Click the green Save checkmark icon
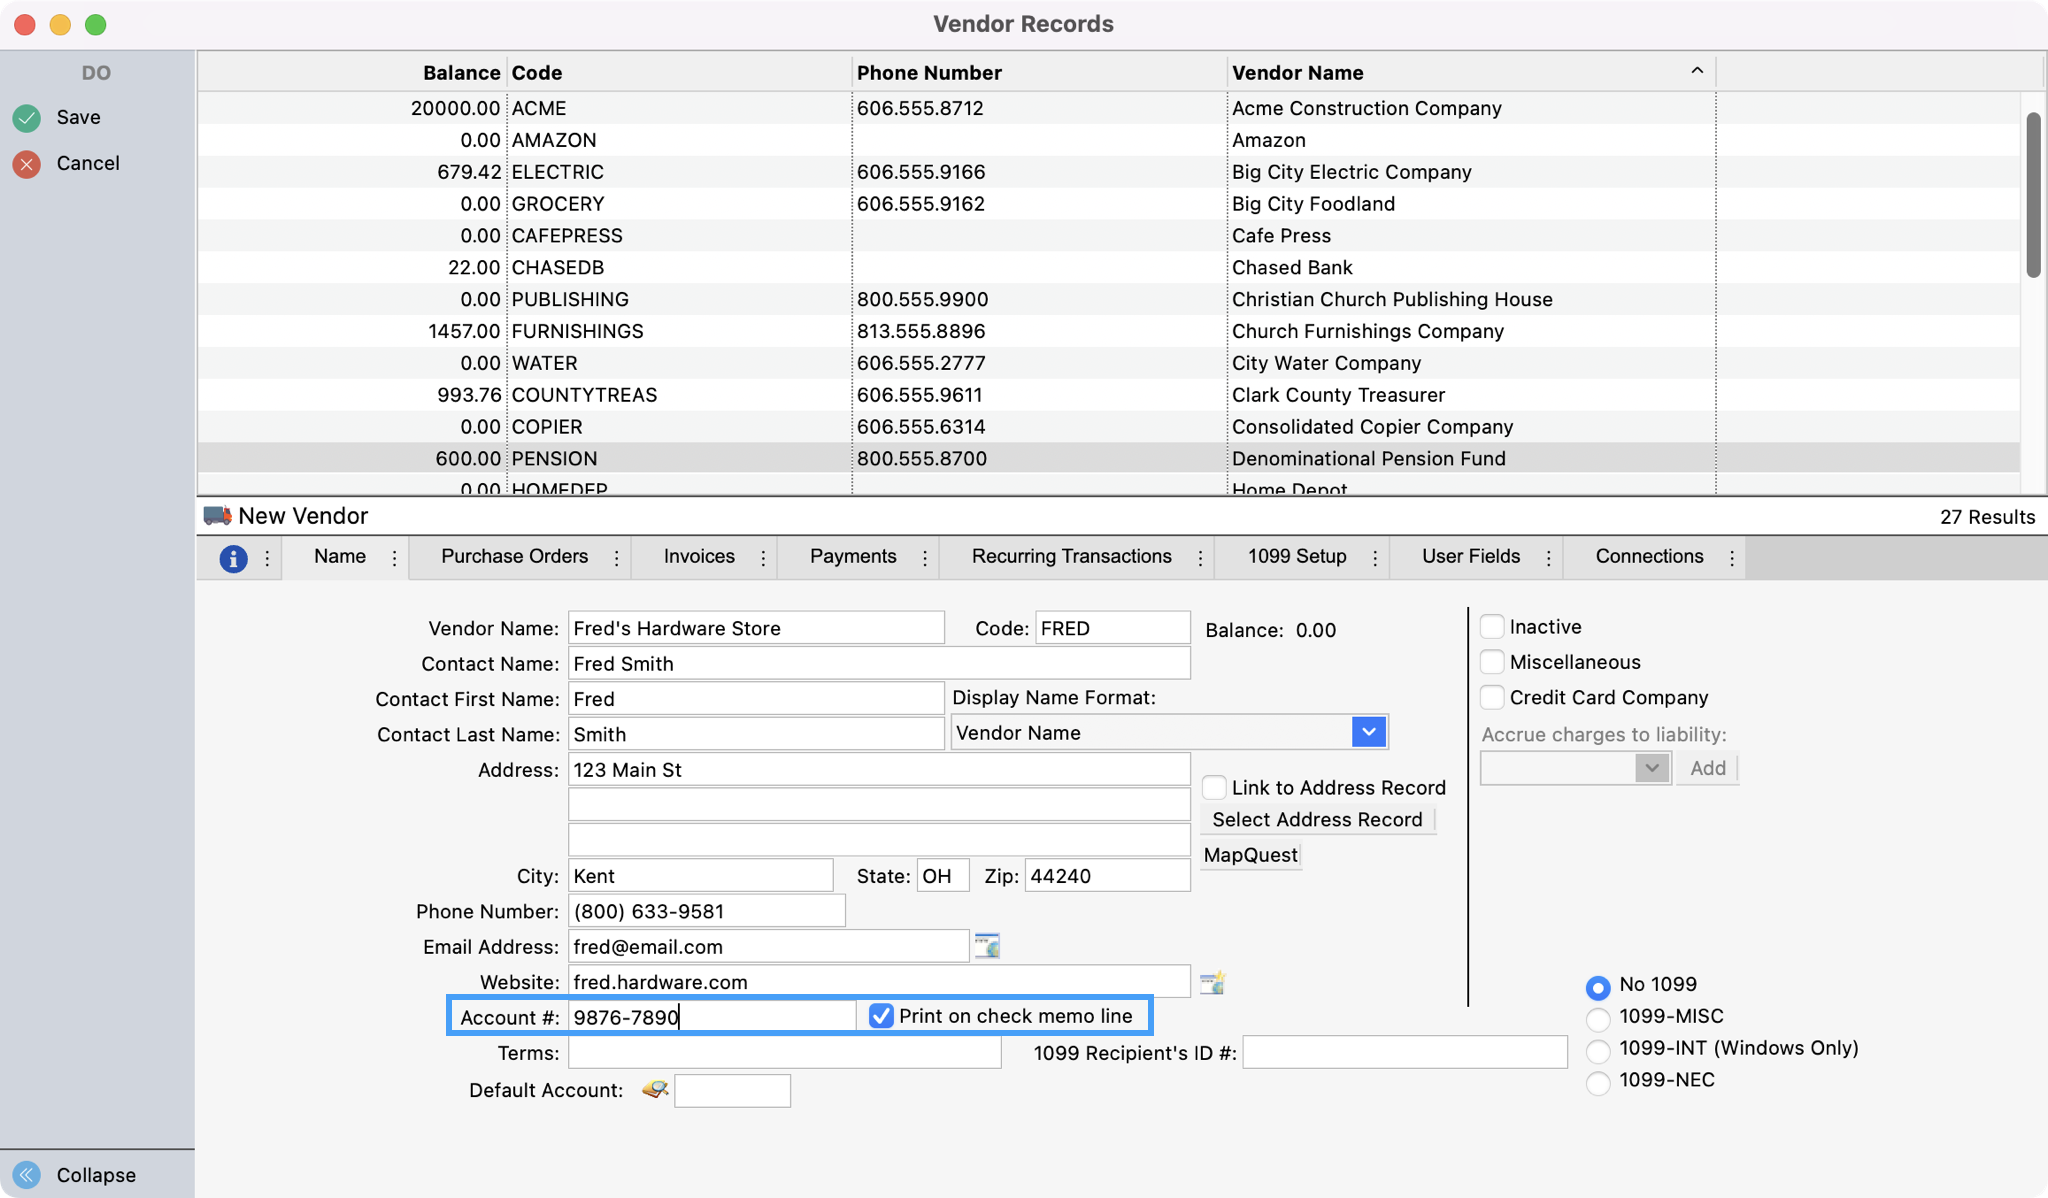2048x1198 pixels. [27, 118]
